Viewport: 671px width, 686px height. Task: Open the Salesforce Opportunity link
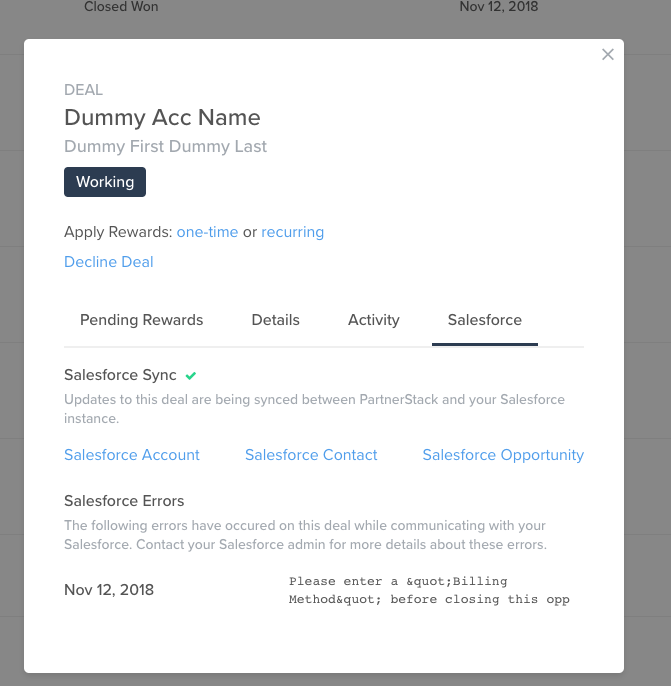click(x=503, y=455)
